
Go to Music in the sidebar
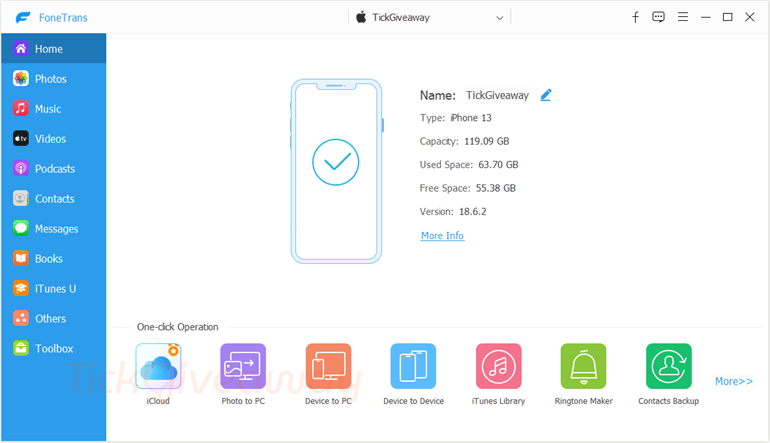pos(53,109)
